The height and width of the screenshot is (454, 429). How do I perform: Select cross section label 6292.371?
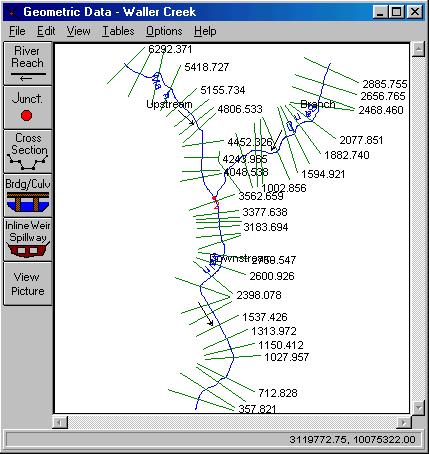click(170, 49)
